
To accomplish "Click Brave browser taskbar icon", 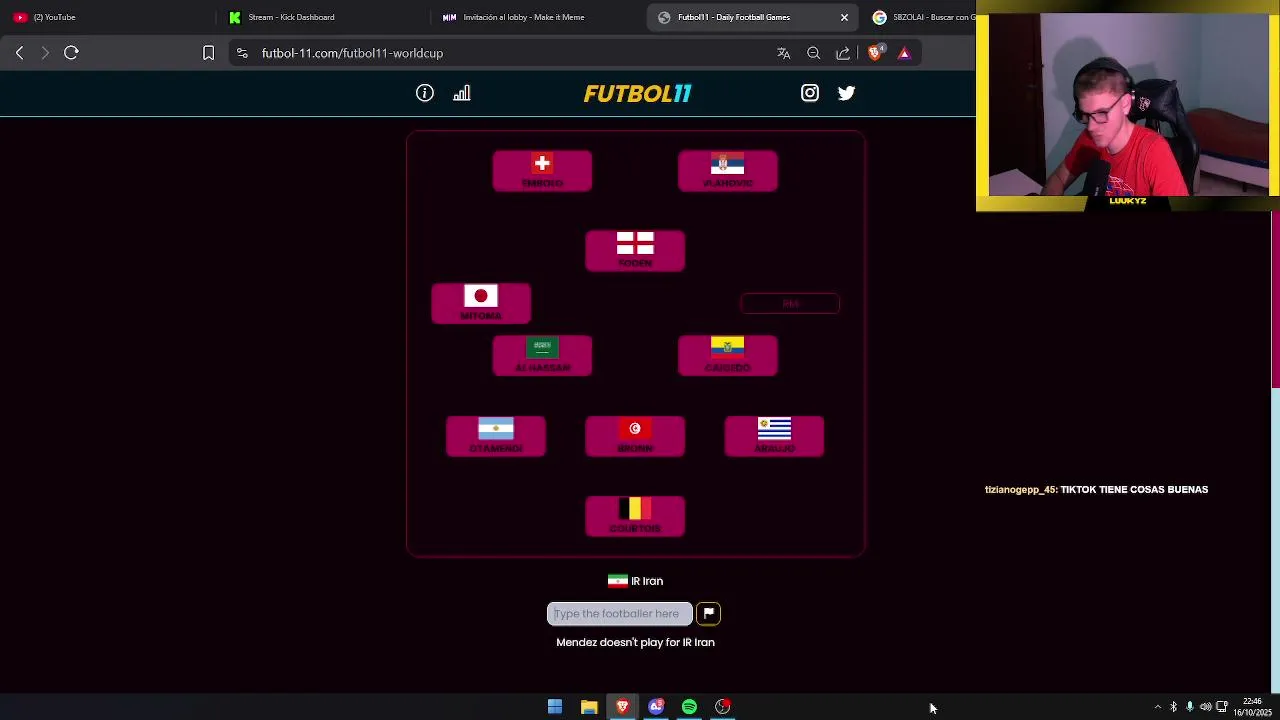I will point(622,707).
